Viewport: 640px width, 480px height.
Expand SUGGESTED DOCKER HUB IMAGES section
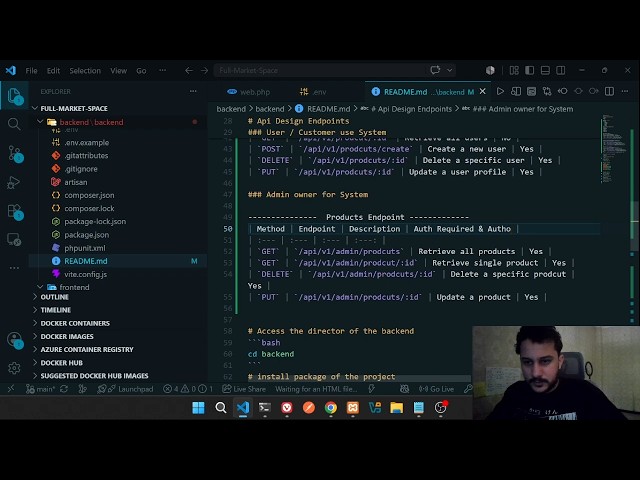[94, 376]
